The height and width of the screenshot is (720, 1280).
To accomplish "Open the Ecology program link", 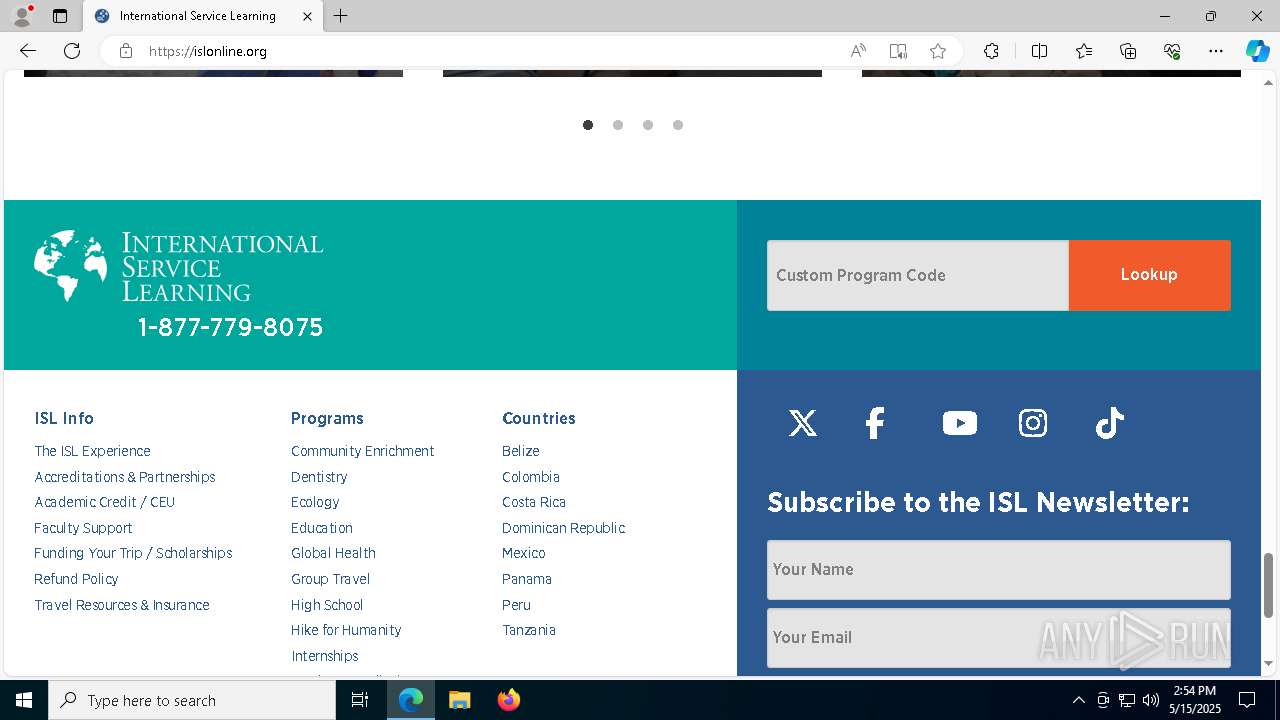I will click(315, 502).
